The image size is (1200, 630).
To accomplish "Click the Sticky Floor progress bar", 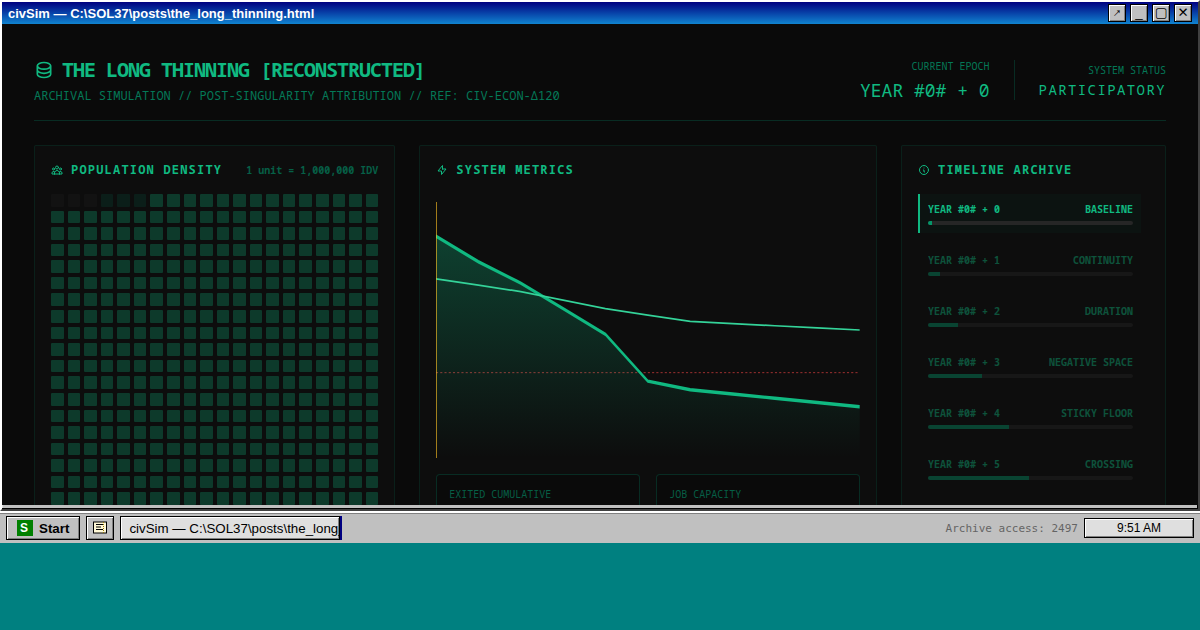I will pyautogui.click(x=1030, y=427).
